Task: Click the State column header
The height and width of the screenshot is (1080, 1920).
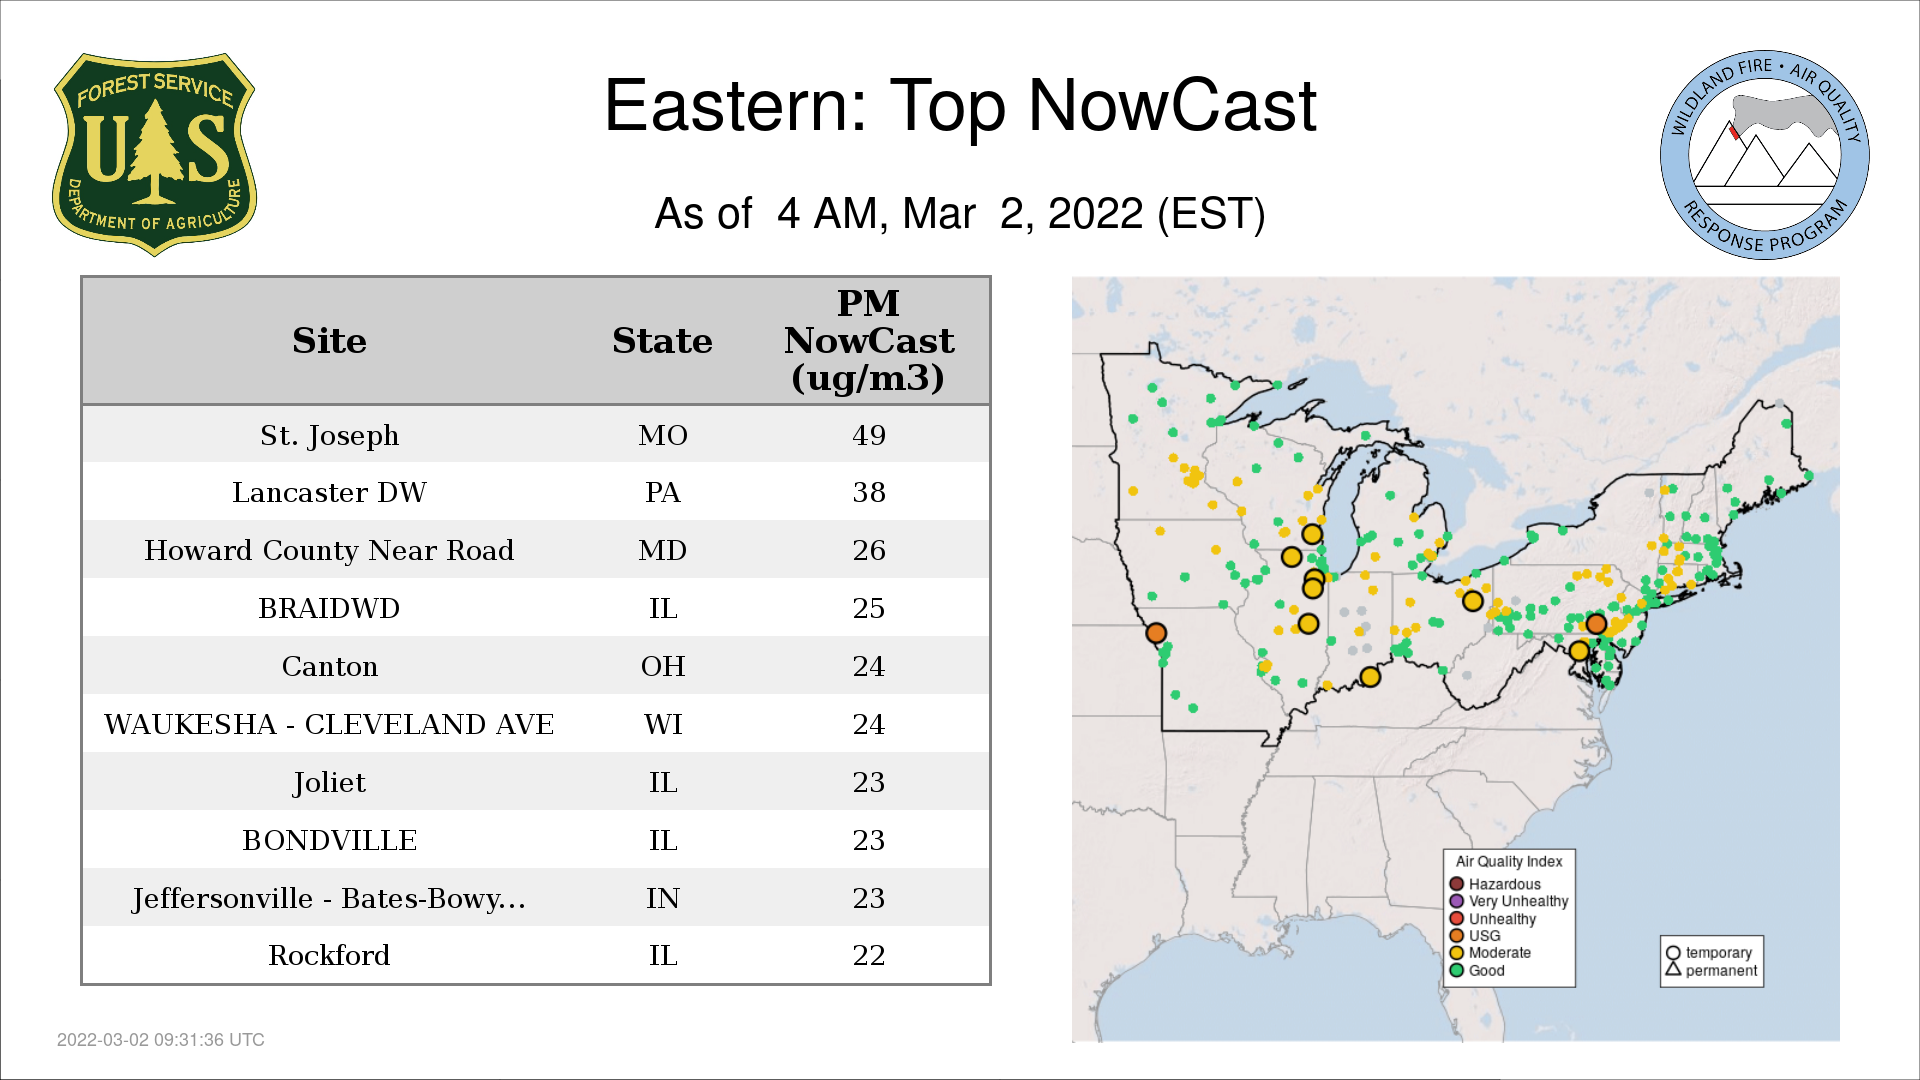Action: point(662,341)
